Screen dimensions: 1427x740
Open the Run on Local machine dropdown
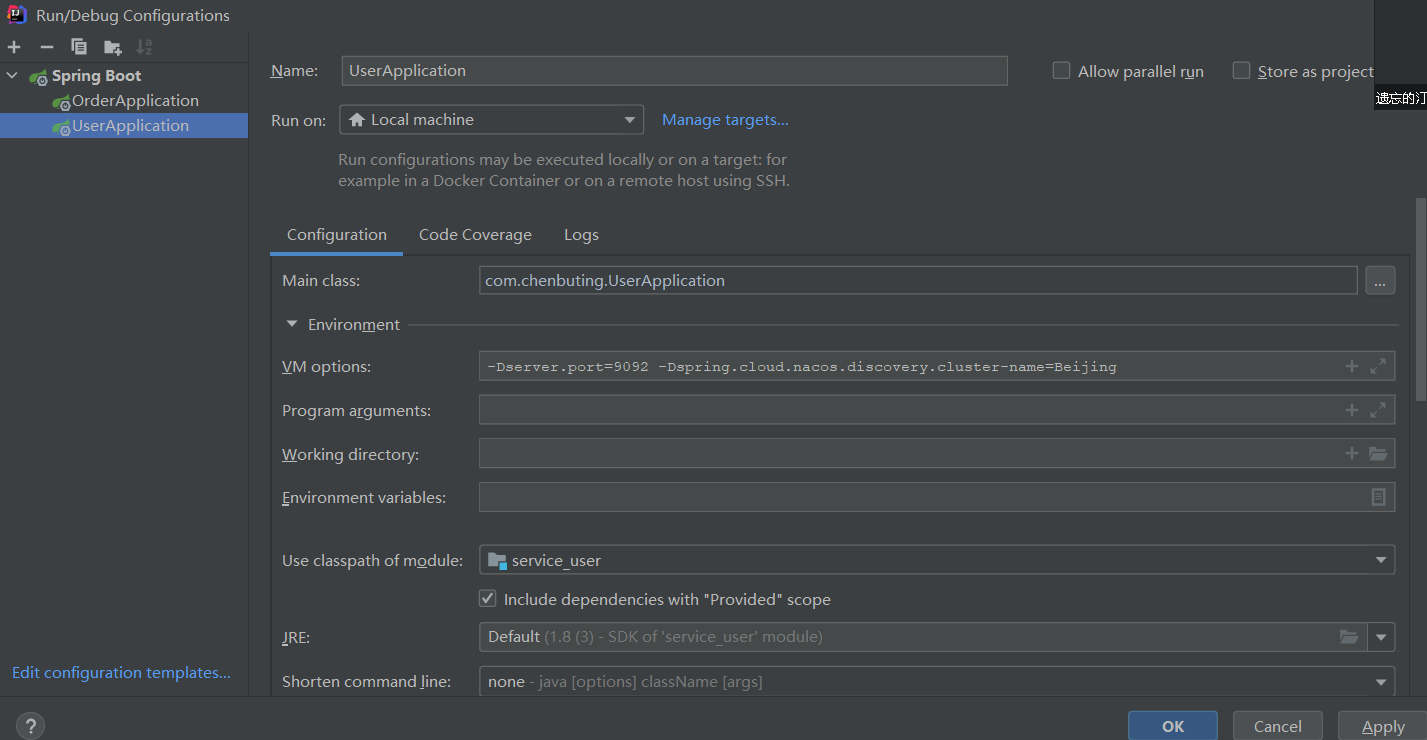pos(491,120)
